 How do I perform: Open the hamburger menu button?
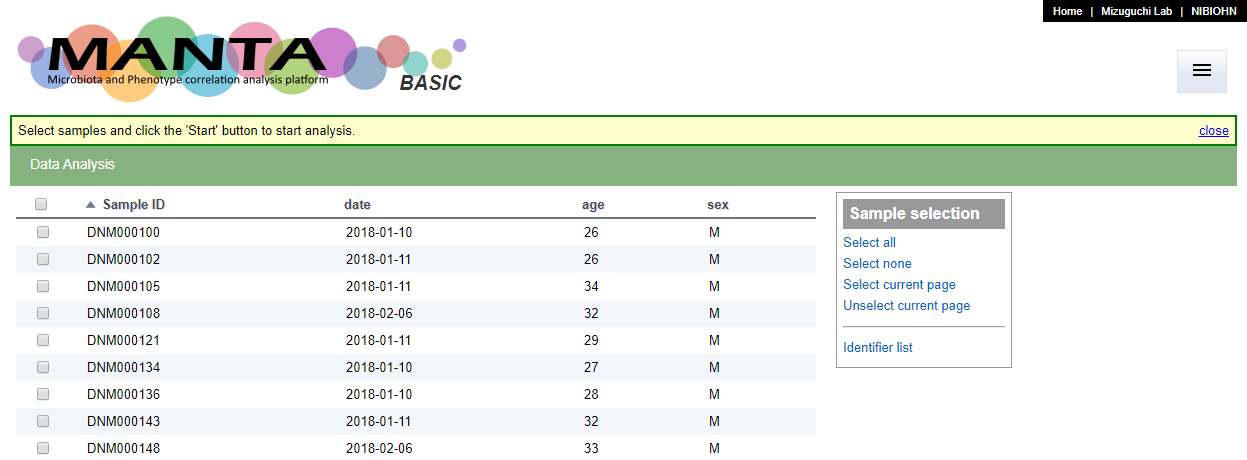coord(1202,71)
